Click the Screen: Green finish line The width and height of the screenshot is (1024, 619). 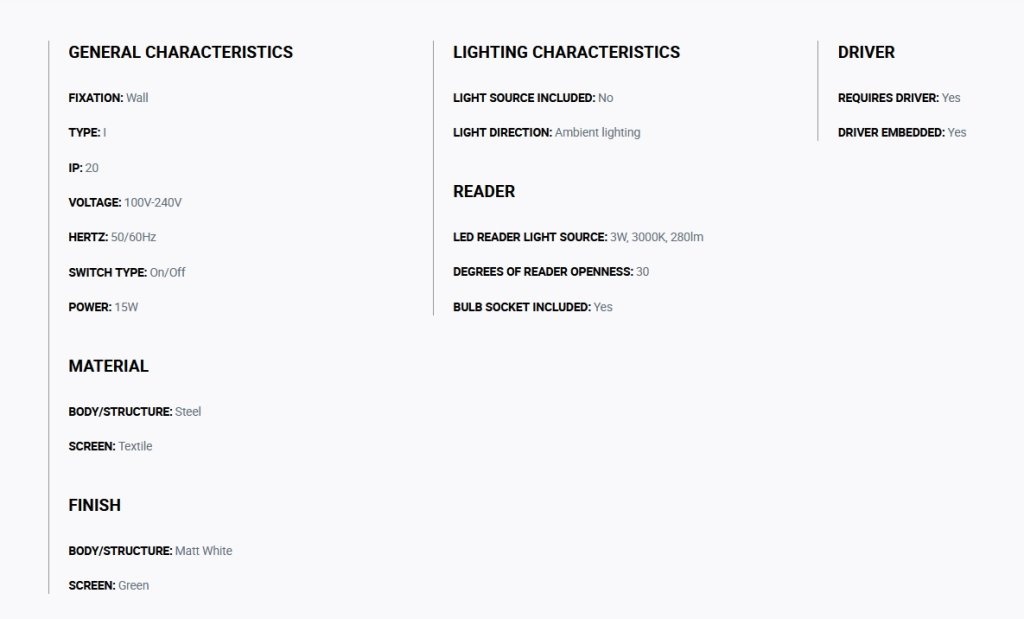pyautogui.click(x=108, y=586)
